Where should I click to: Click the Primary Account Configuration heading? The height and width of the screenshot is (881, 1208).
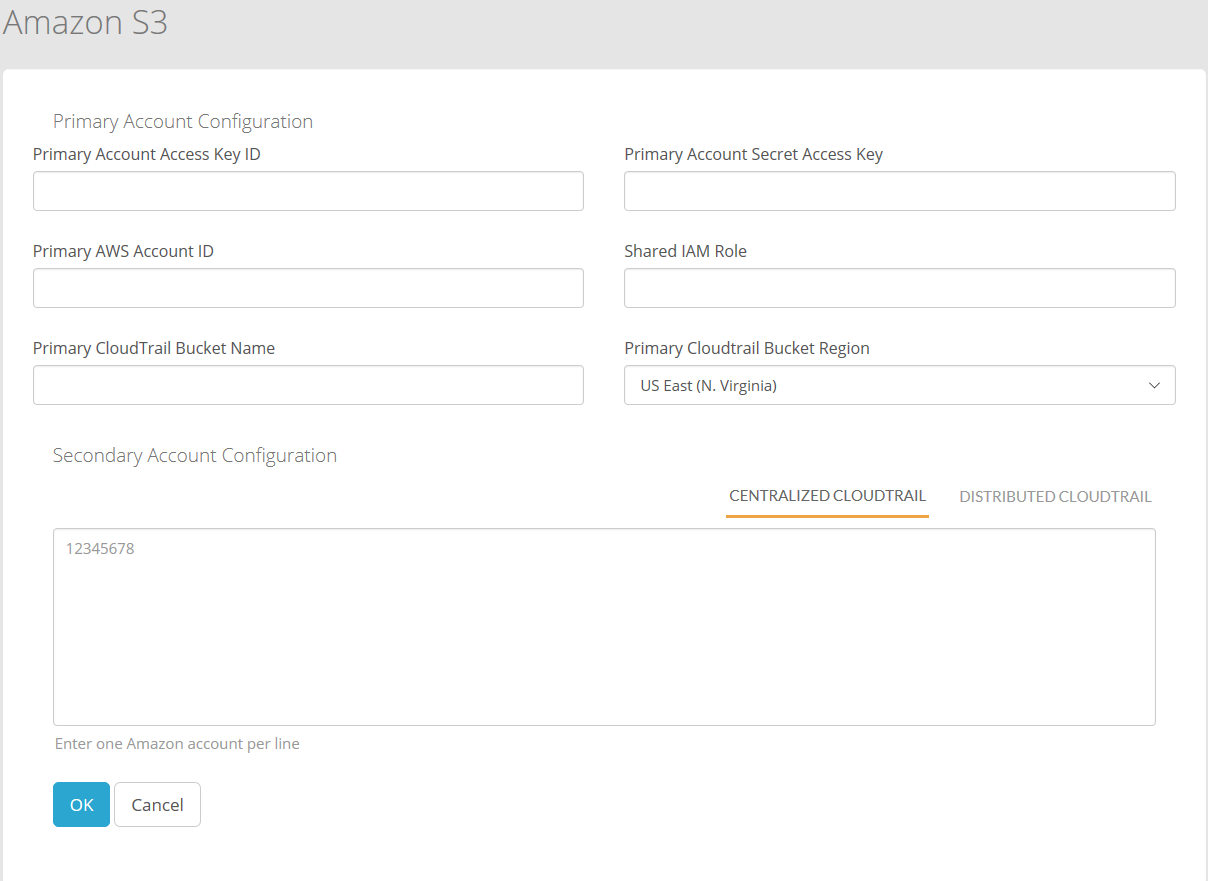[183, 120]
